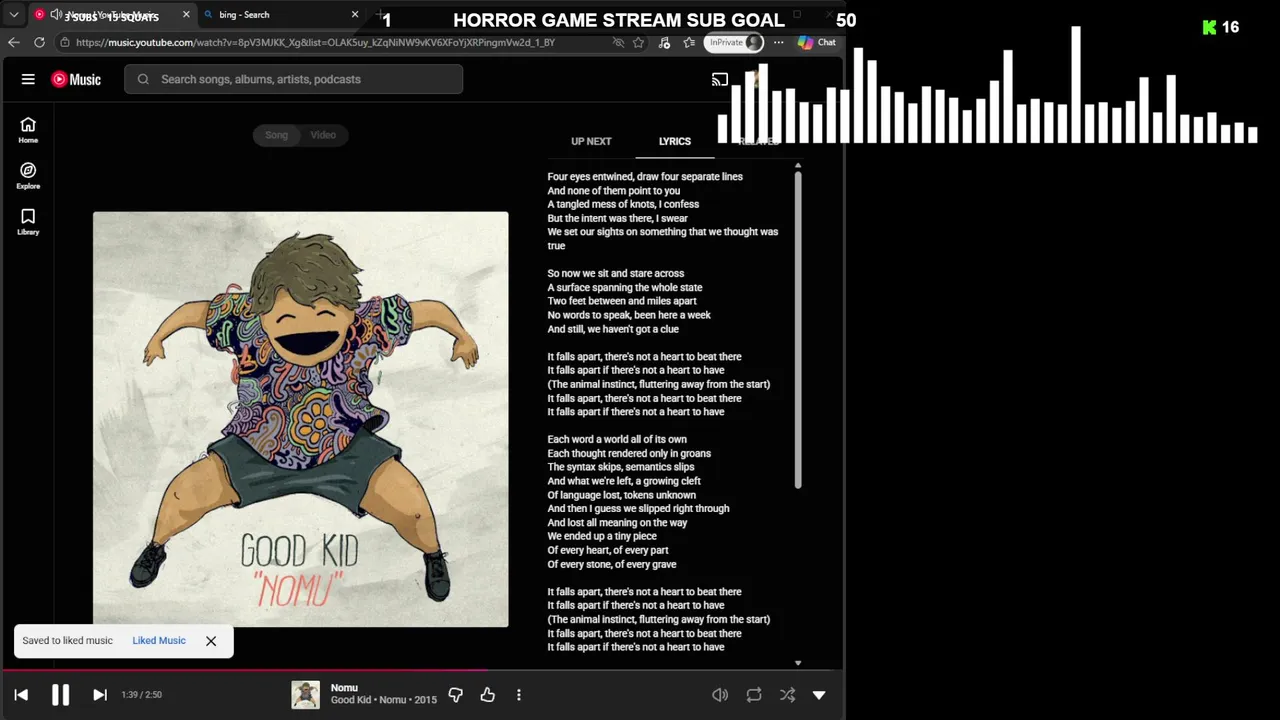
Task: Click the Nomu album artwork
Action: point(300,419)
